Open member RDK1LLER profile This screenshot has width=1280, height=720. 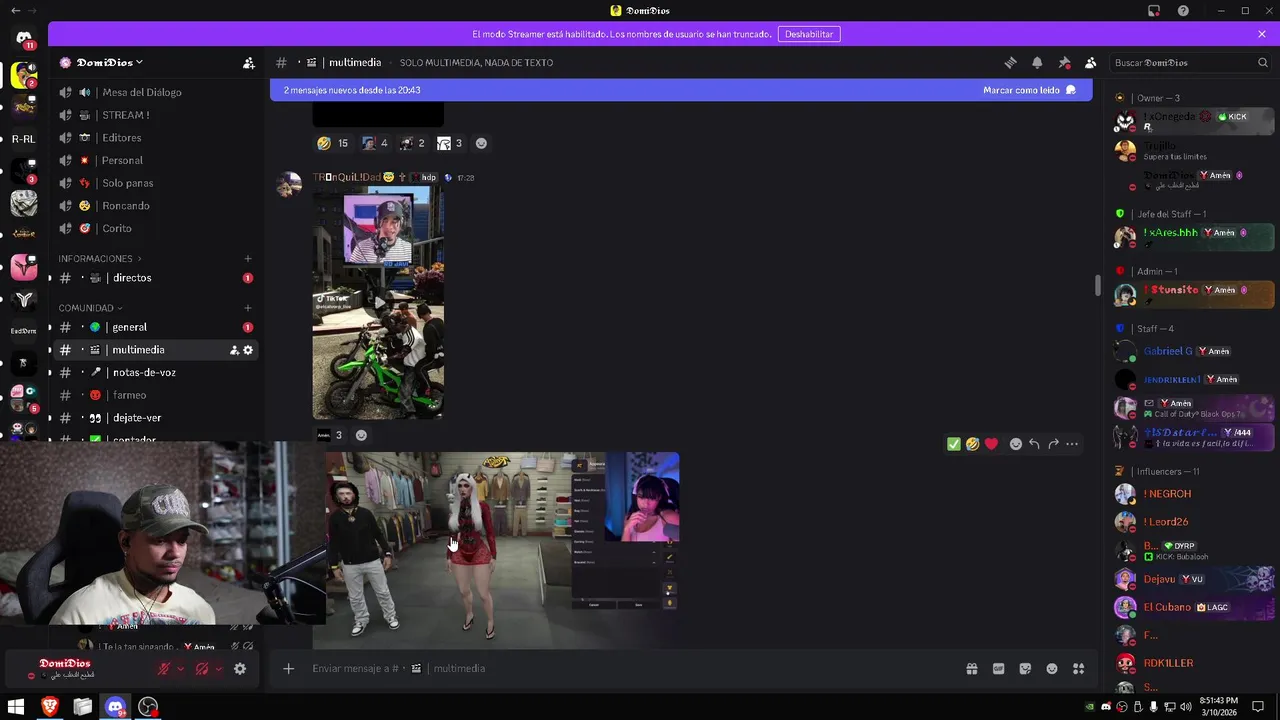point(1194,663)
